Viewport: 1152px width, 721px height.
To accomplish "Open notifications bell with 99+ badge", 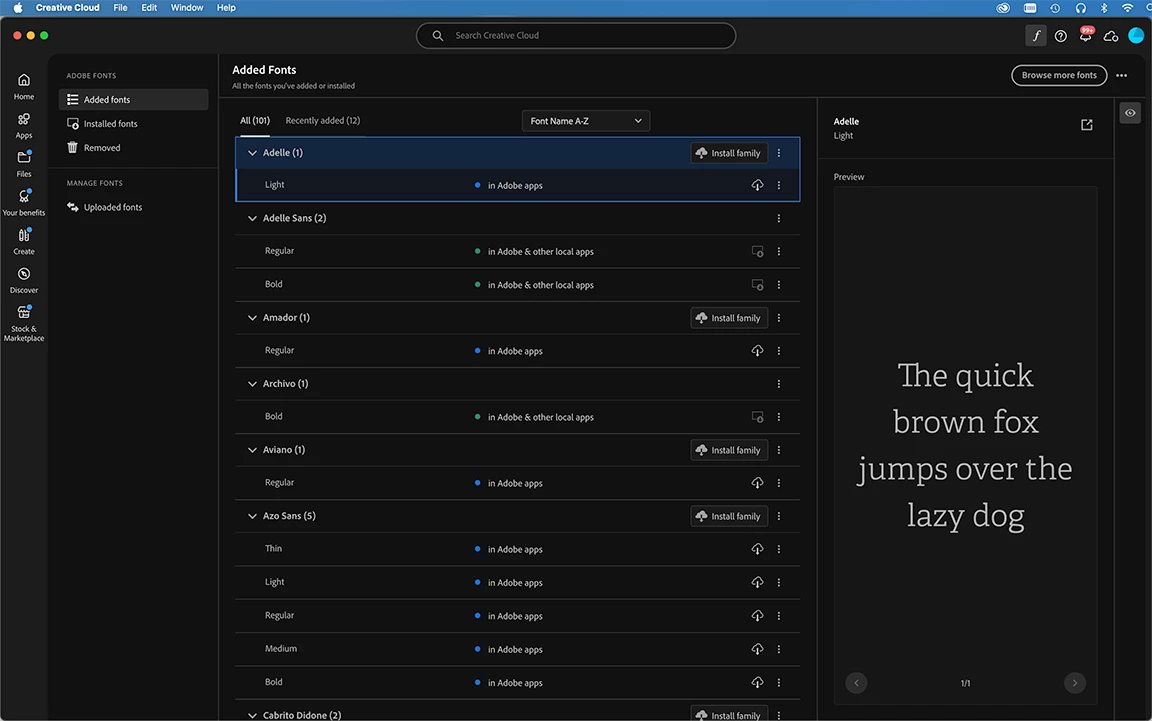I will pos(1085,35).
